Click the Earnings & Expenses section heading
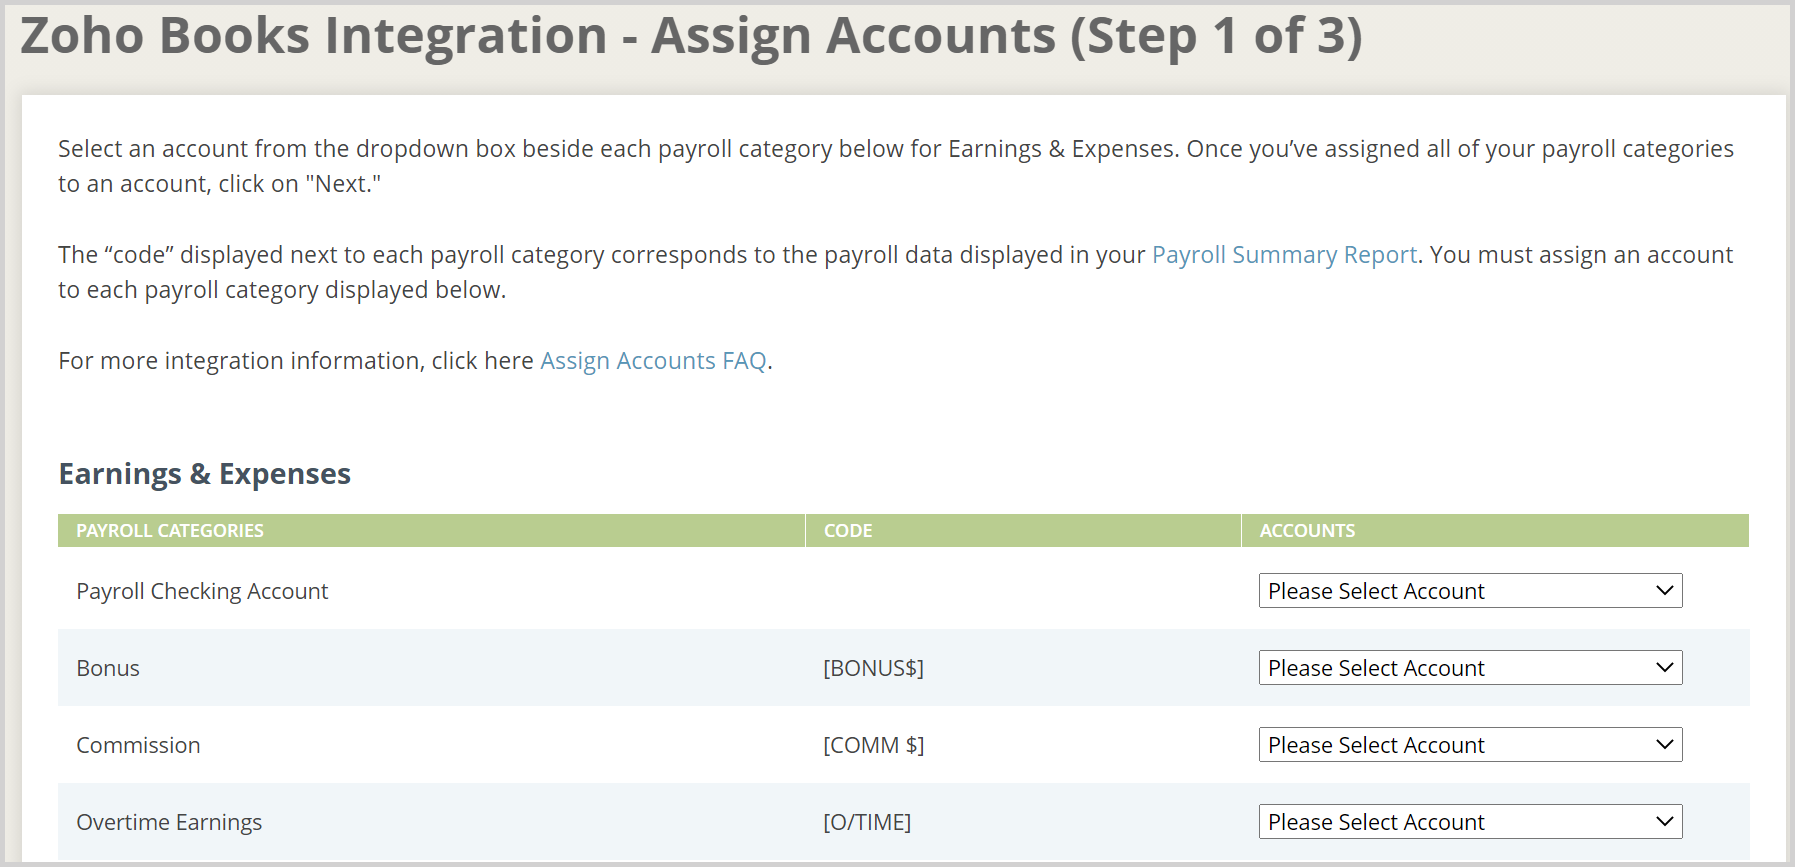This screenshot has width=1795, height=867. (204, 473)
